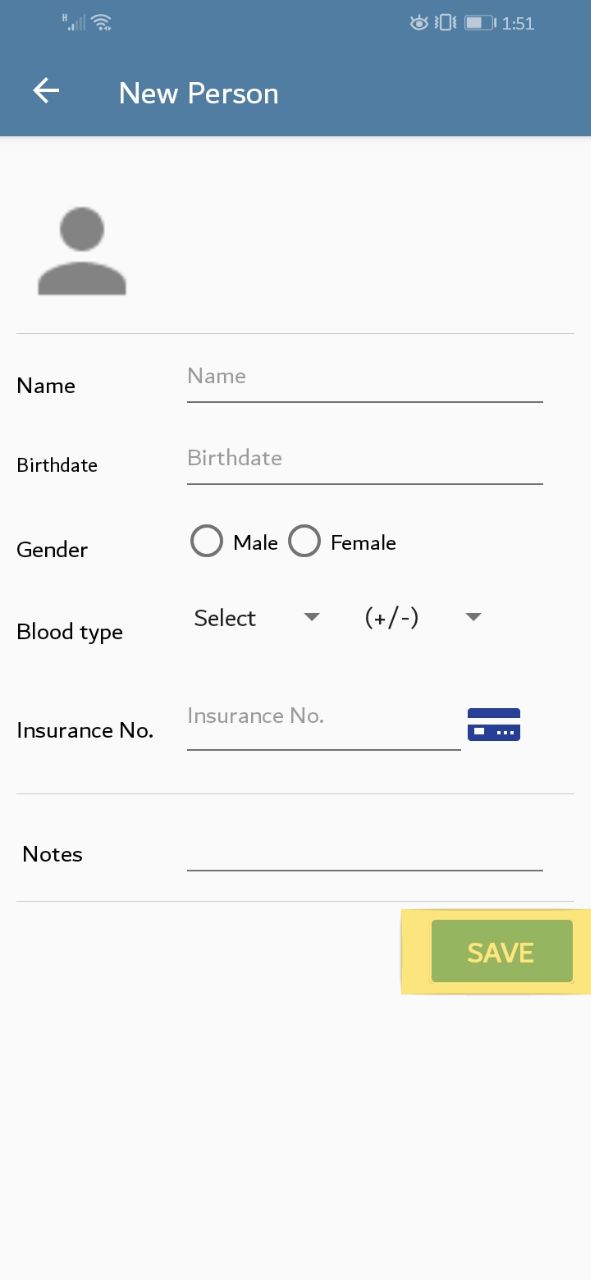
Task: Tap the person avatar placeholder photo
Action: coord(82,251)
